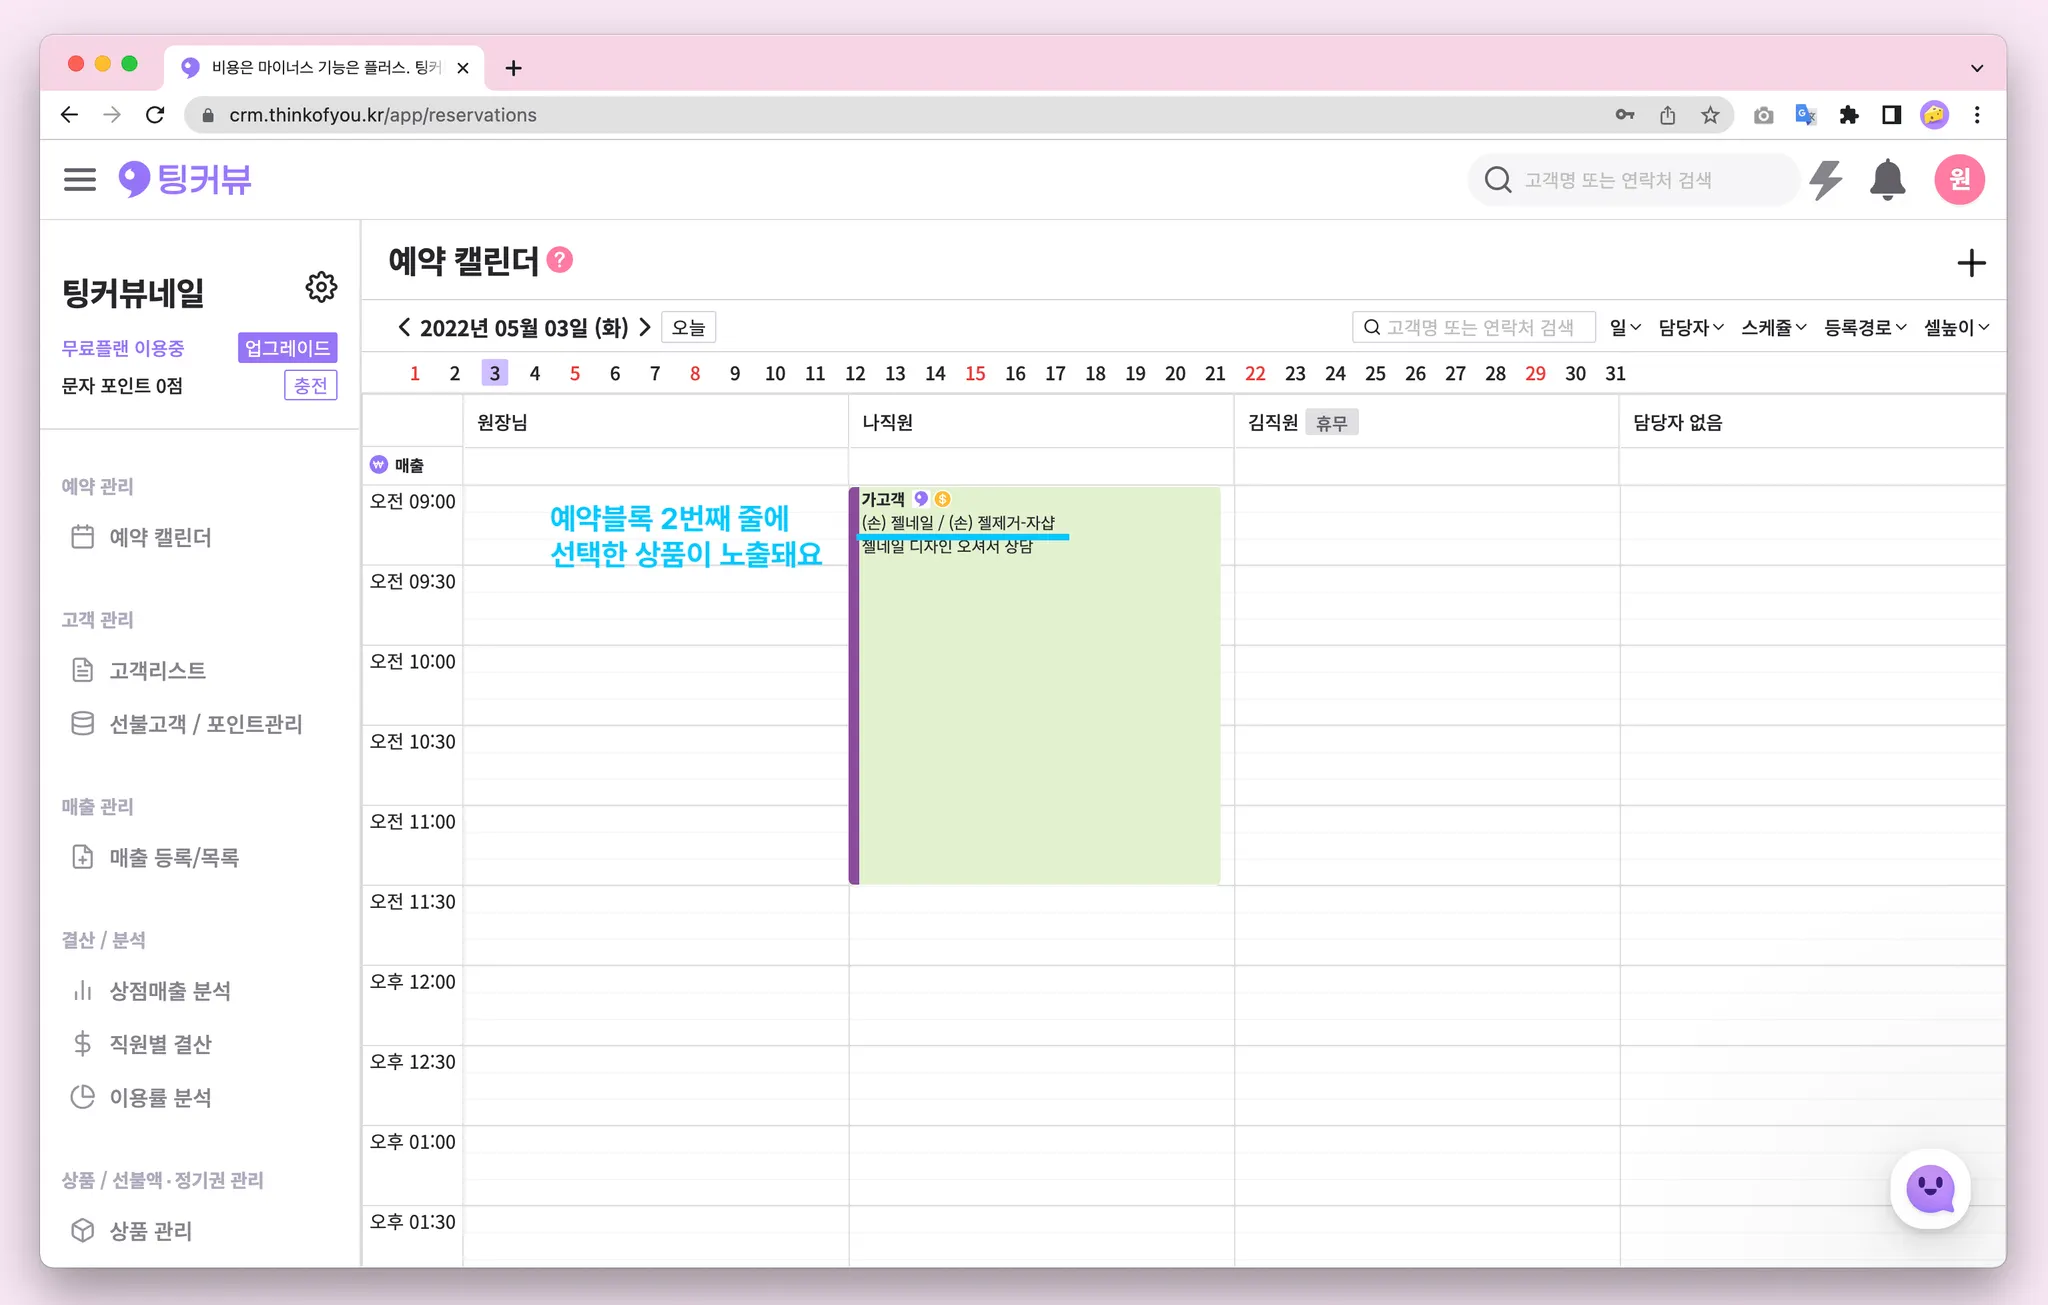This screenshot has height=1305, width=2048.
Task: Click the calendar customer search field
Action: (x=1475, y=327)
